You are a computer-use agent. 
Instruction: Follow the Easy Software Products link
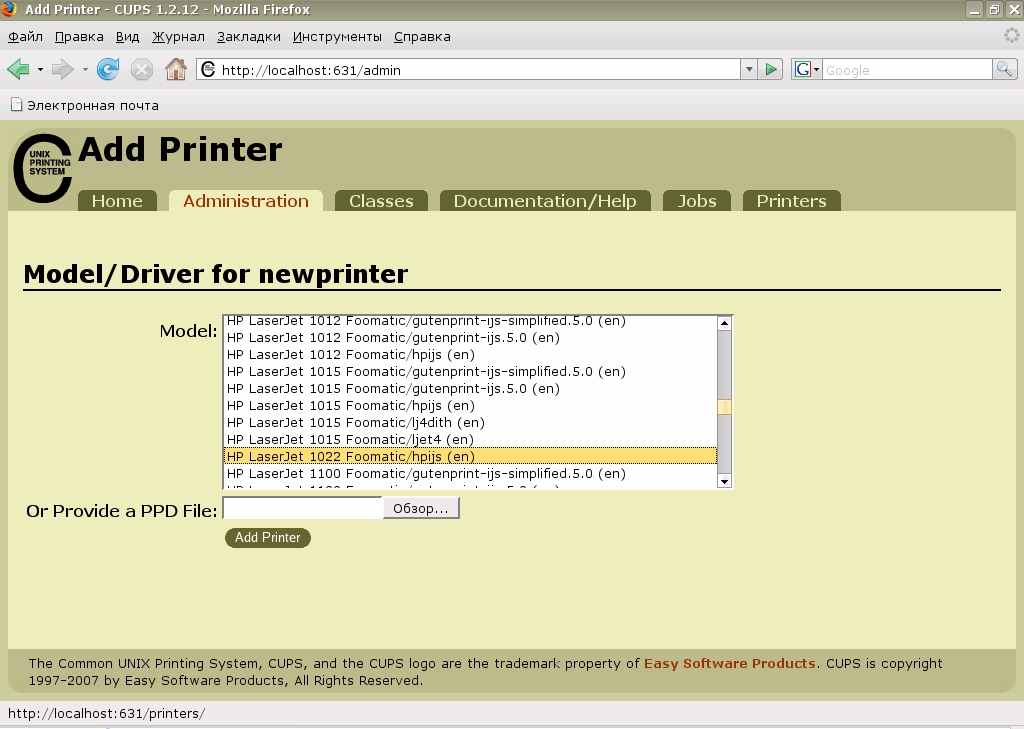point(729,663)
